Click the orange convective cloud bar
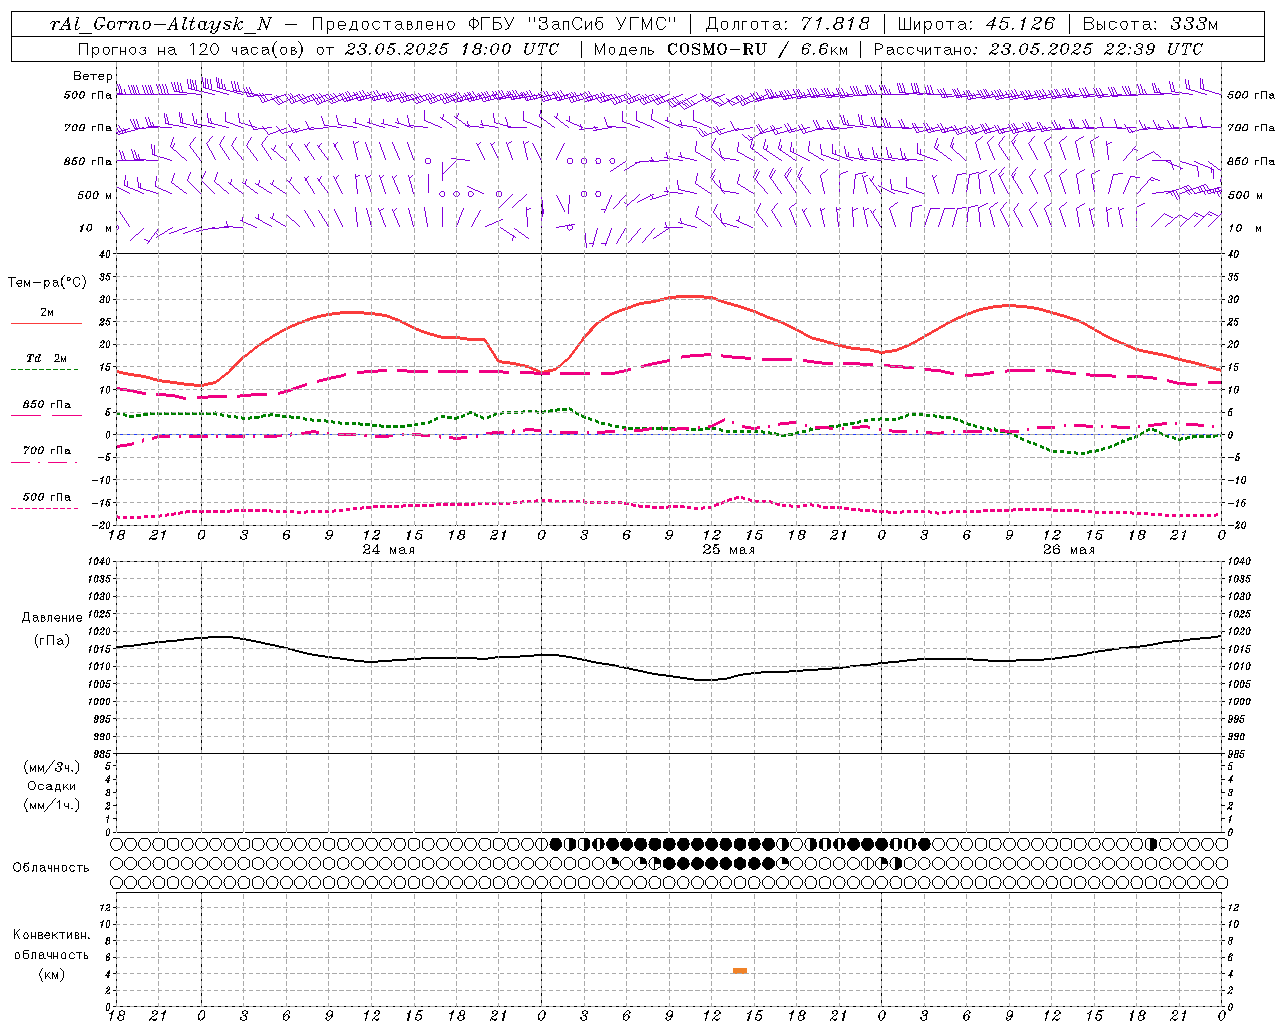 click(x=740, y=971)
